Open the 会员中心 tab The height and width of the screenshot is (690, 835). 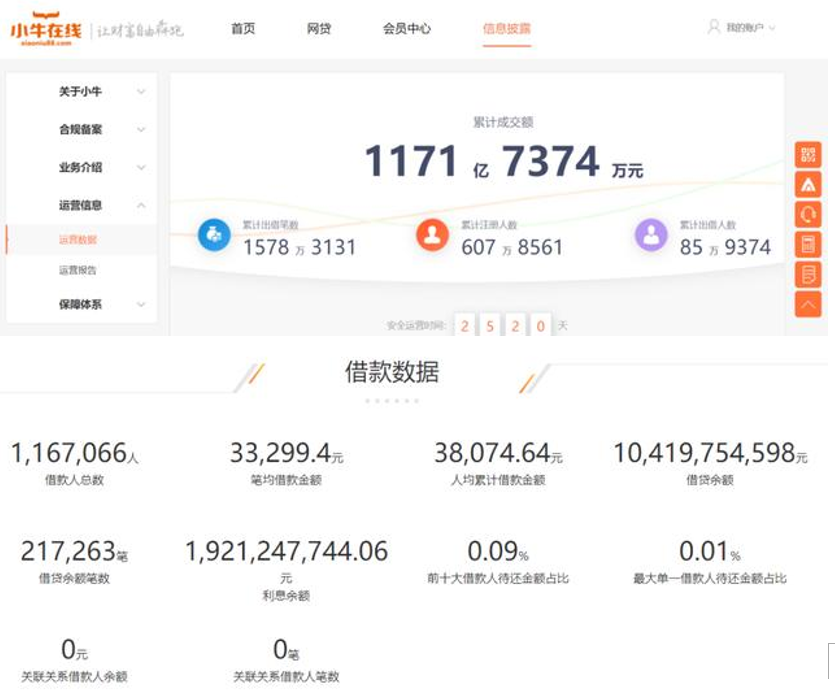pyautogui.click(x=407, y=29)
